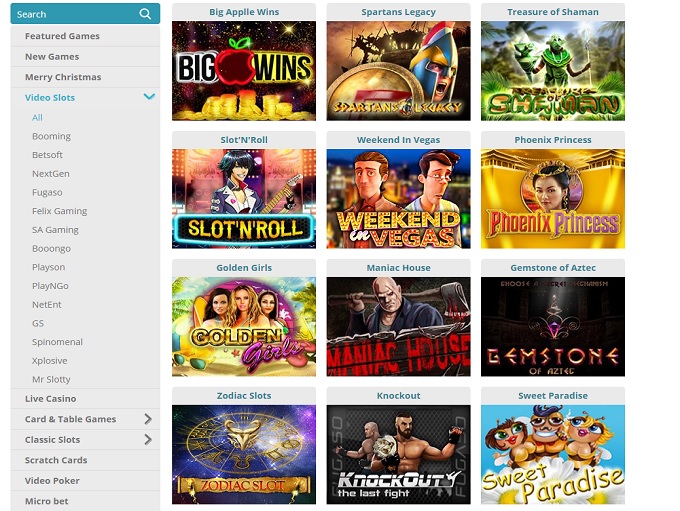The image size is (680, 511).
Task: Open Golden Girls game thumbnail
Action: pyautogui.click(x=244, y=327)
